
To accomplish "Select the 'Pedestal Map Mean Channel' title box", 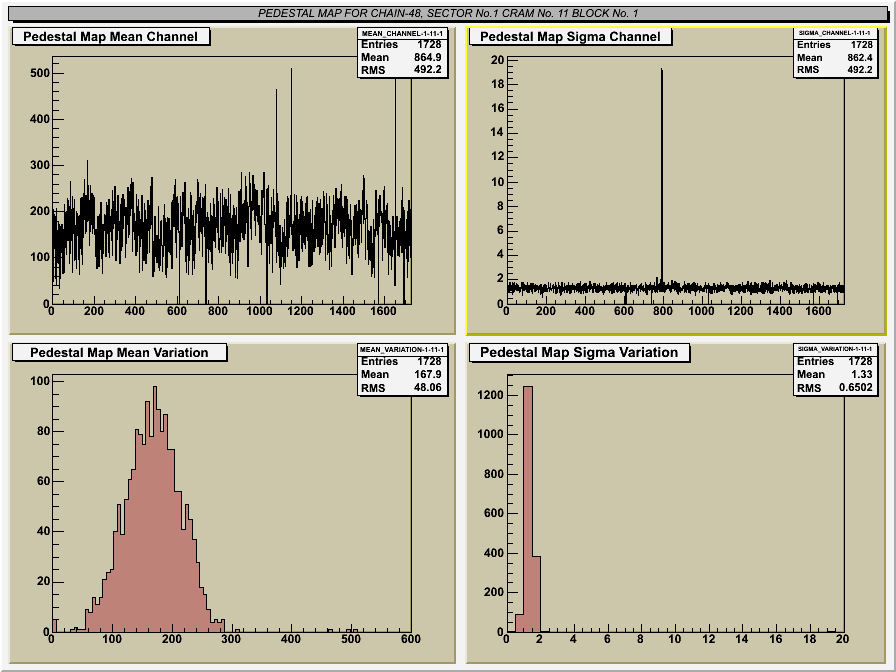I will (x=111, y=37).
